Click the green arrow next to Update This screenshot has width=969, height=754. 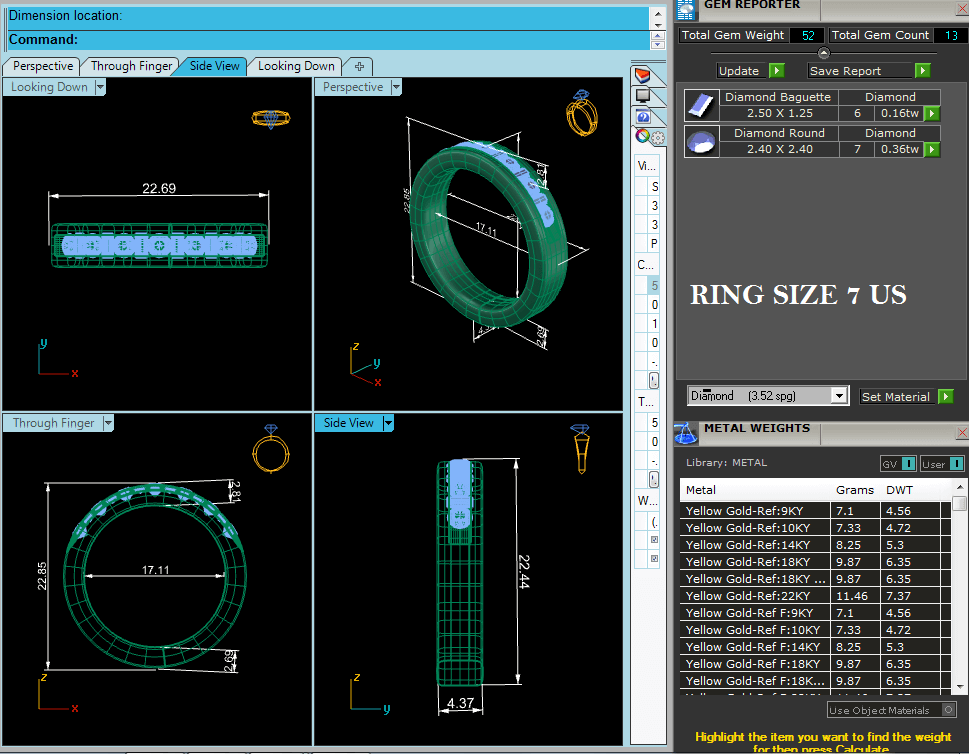776,71
